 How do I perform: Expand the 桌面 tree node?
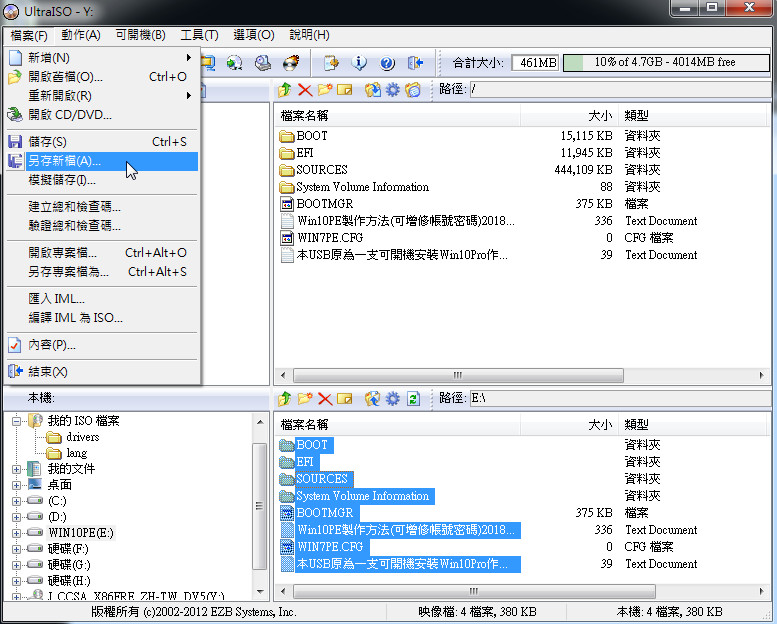[x=16, y=485]
